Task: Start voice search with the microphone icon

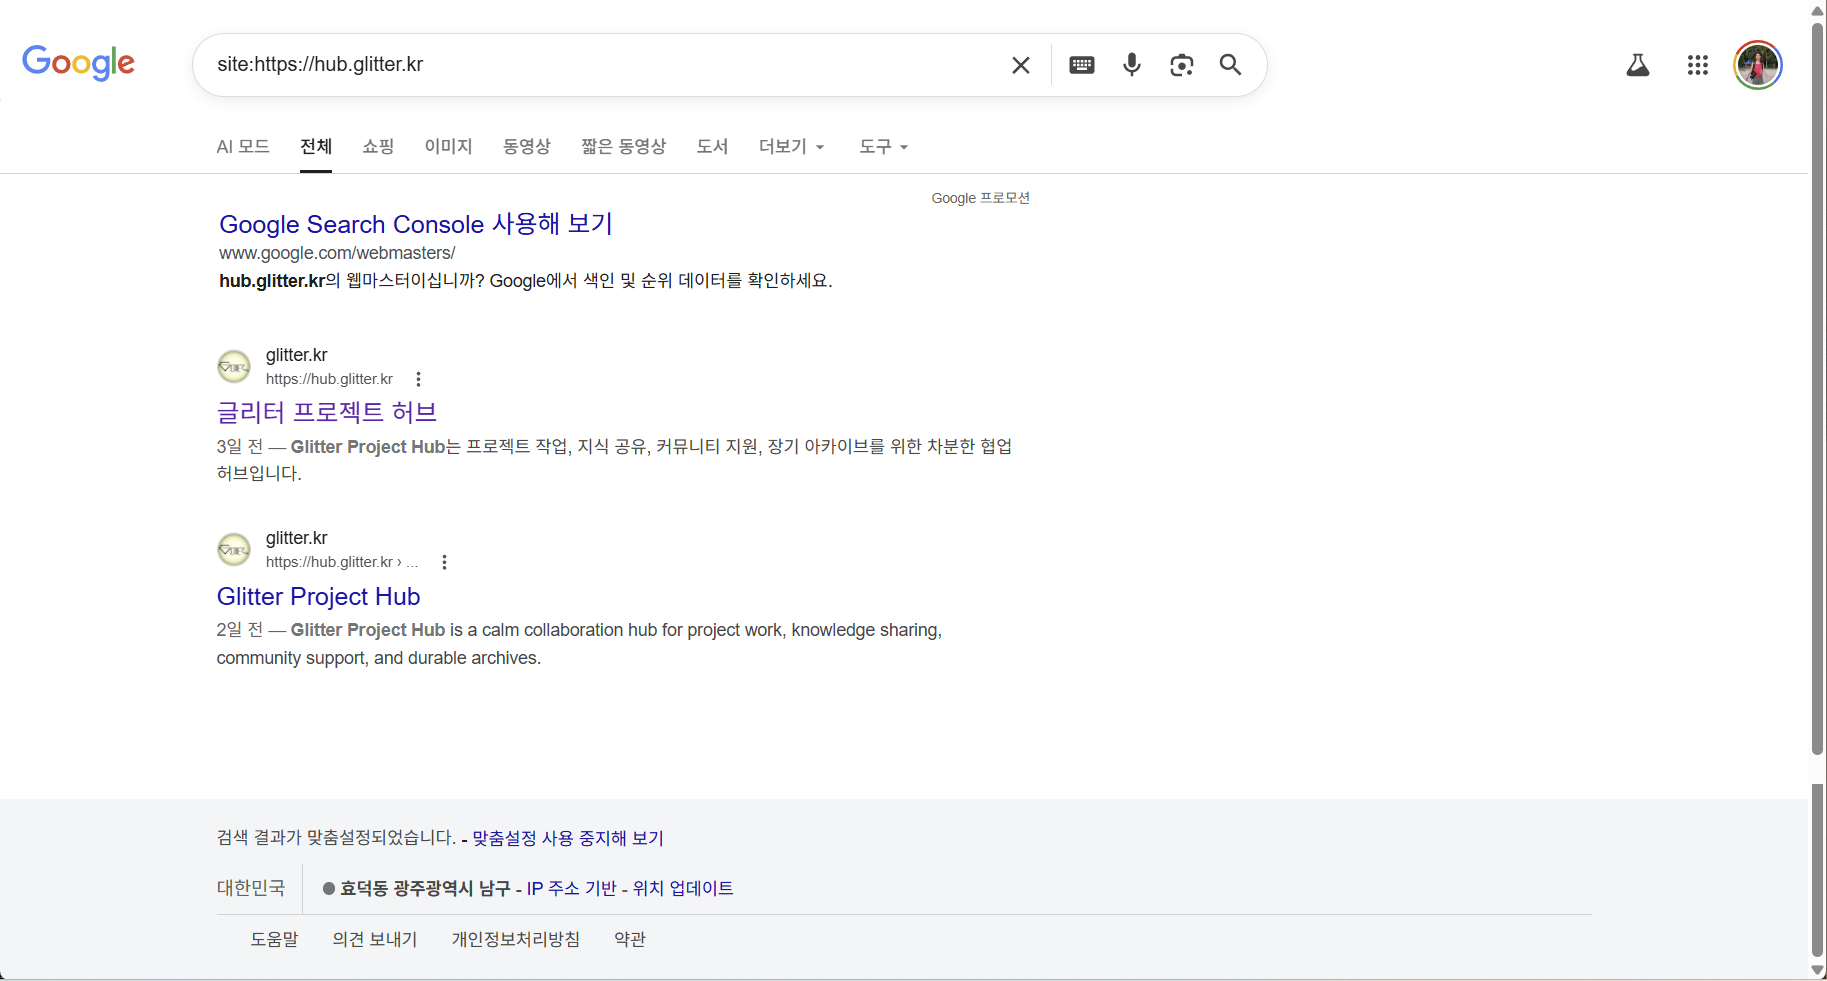Action: [1132, 65]
